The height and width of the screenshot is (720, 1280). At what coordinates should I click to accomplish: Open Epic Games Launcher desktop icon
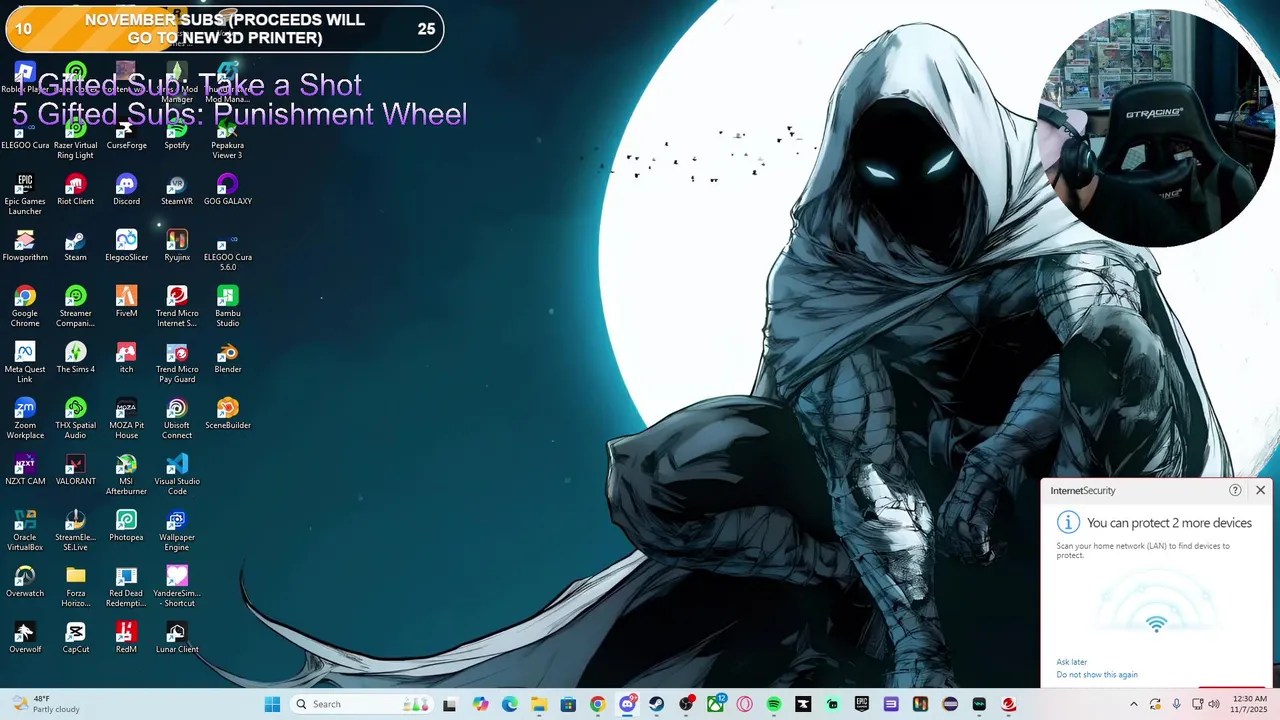pyautogui.click(x=25, y=195)
